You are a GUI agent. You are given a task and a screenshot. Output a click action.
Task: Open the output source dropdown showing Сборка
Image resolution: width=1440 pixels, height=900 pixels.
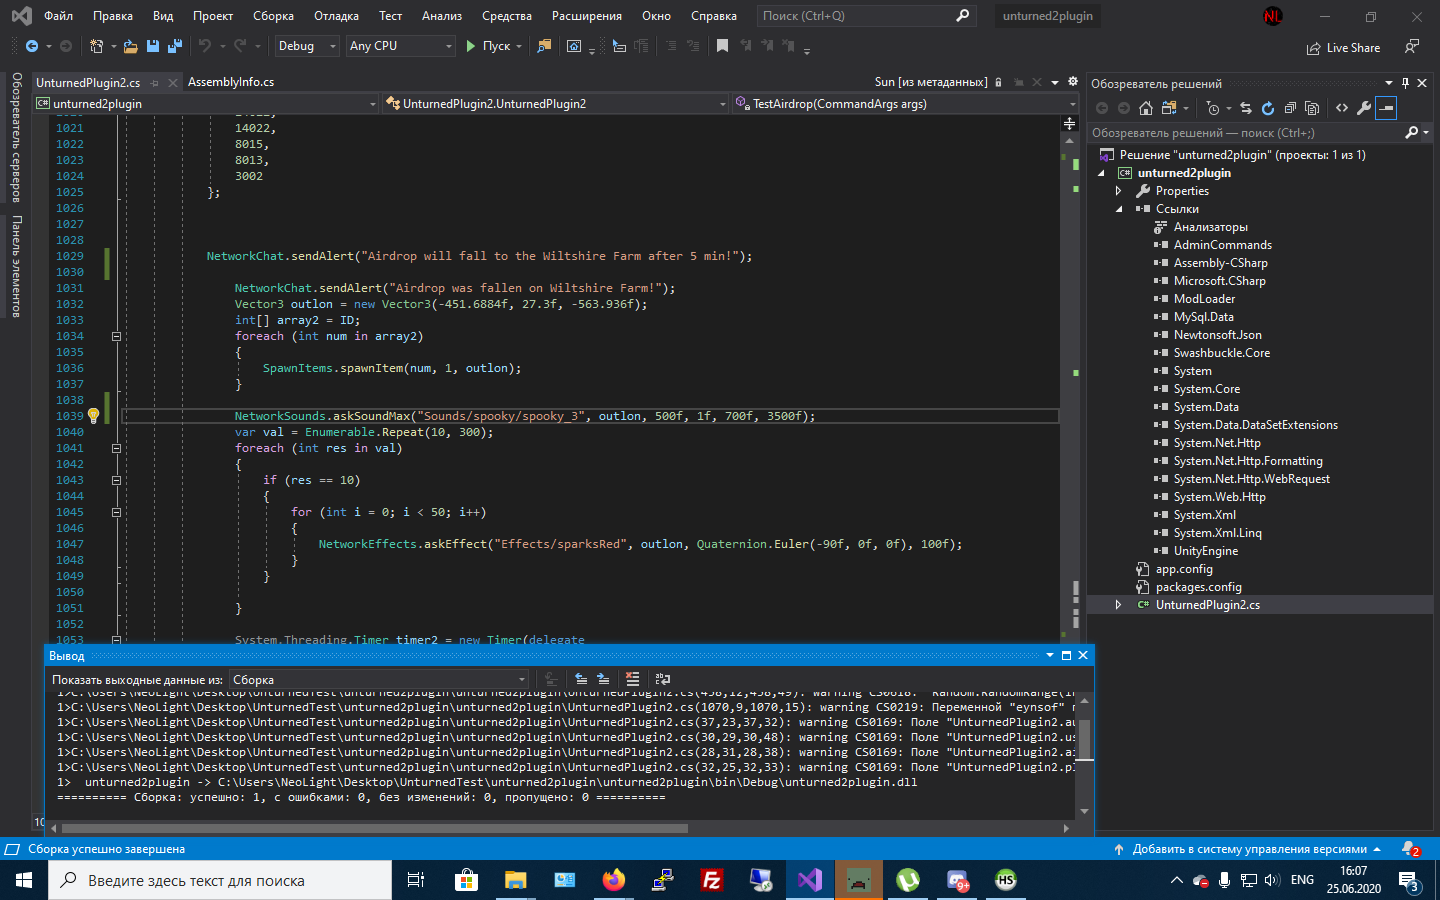click(x=378, y=680)
